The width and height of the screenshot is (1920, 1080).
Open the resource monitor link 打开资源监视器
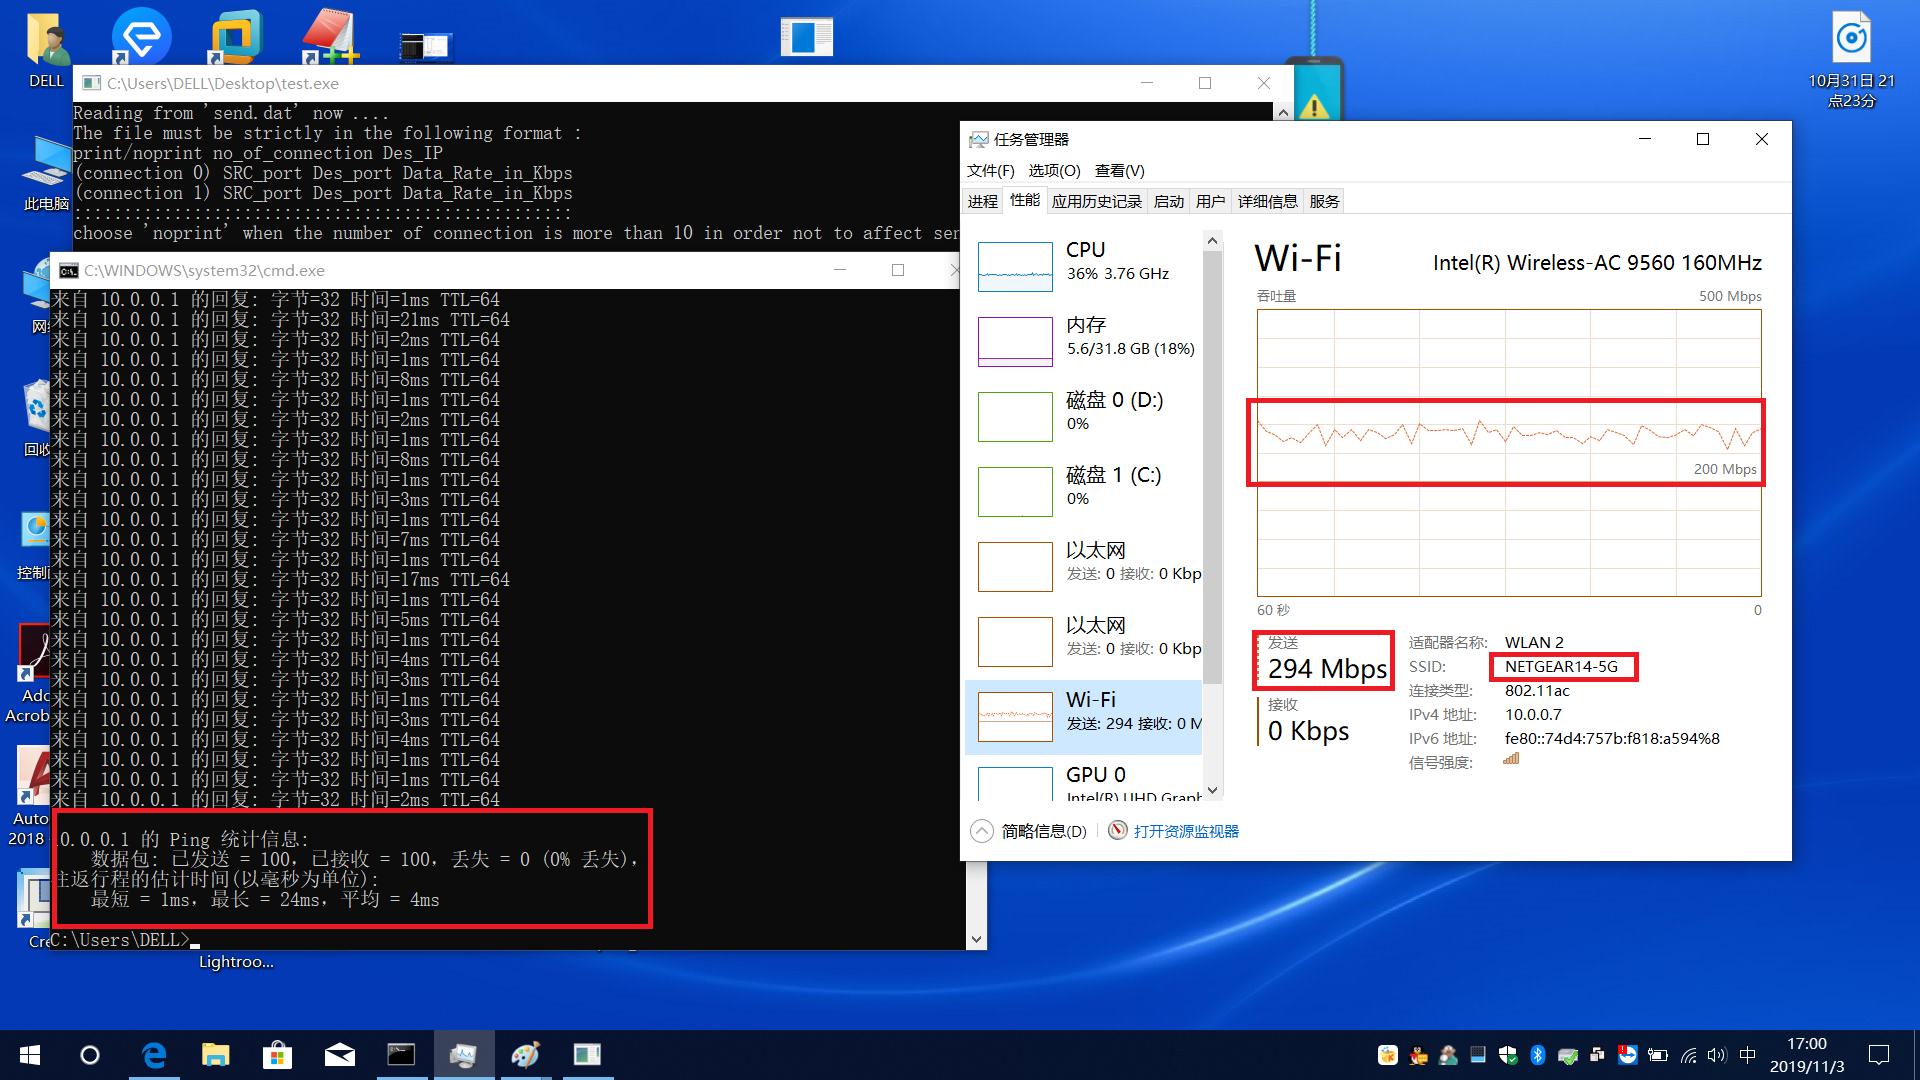click(x=1185, y=831)
